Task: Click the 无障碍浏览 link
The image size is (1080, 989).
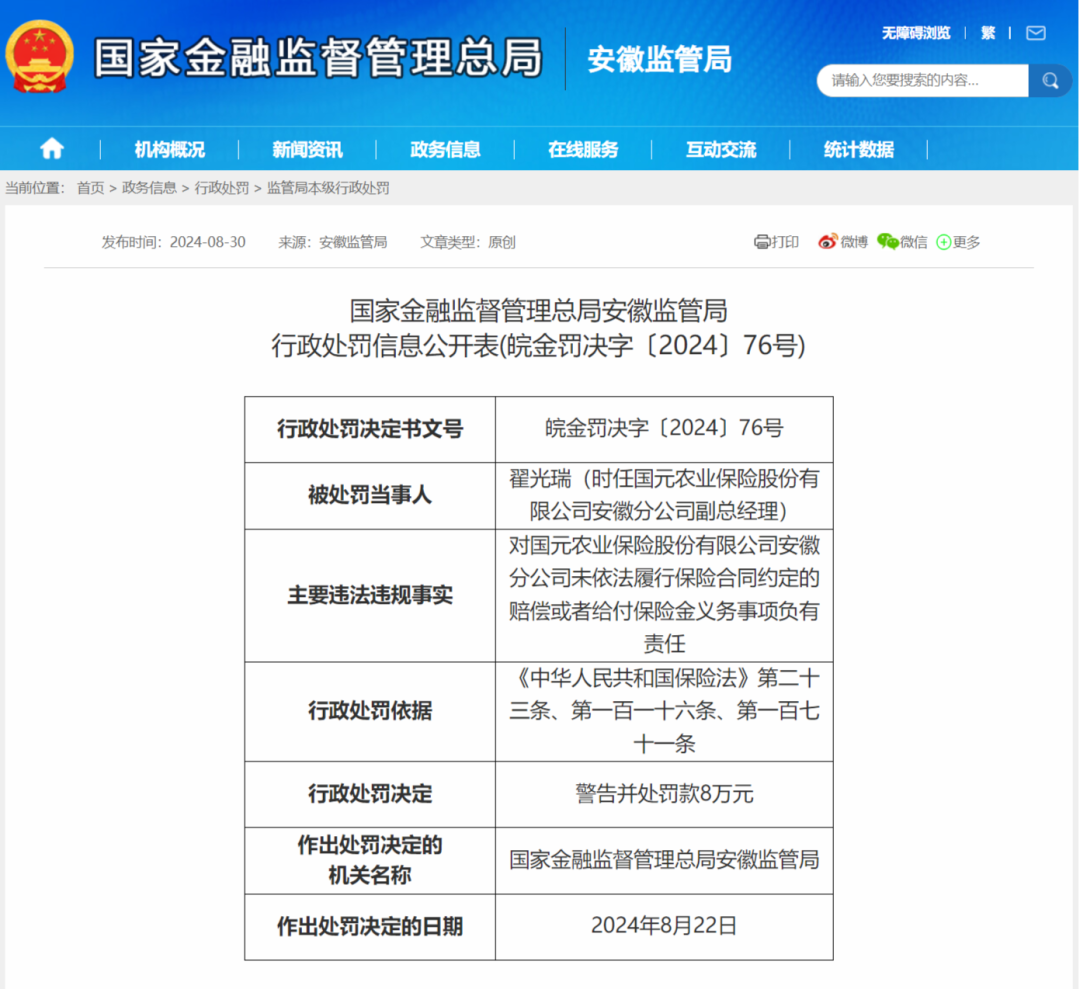Action: [x=916, y=33]
